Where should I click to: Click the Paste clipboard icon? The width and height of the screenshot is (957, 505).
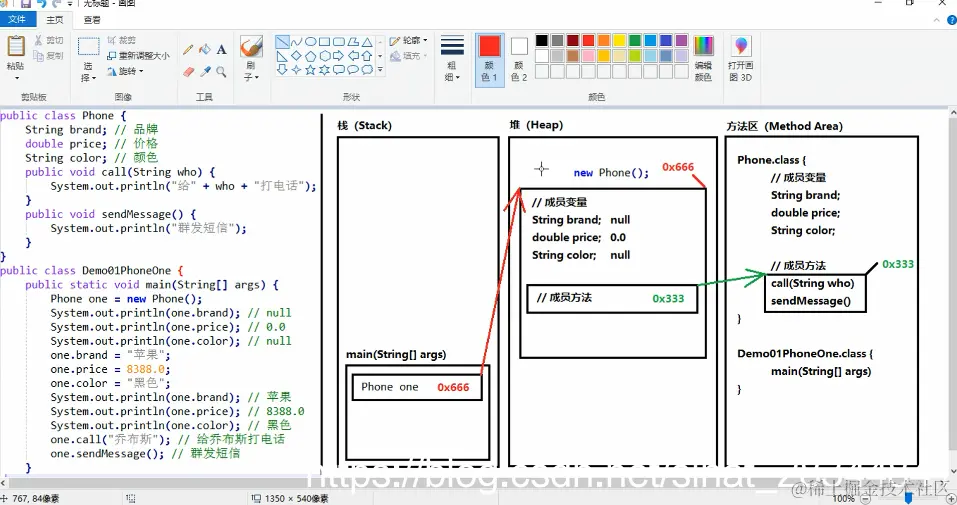[16, 46]
